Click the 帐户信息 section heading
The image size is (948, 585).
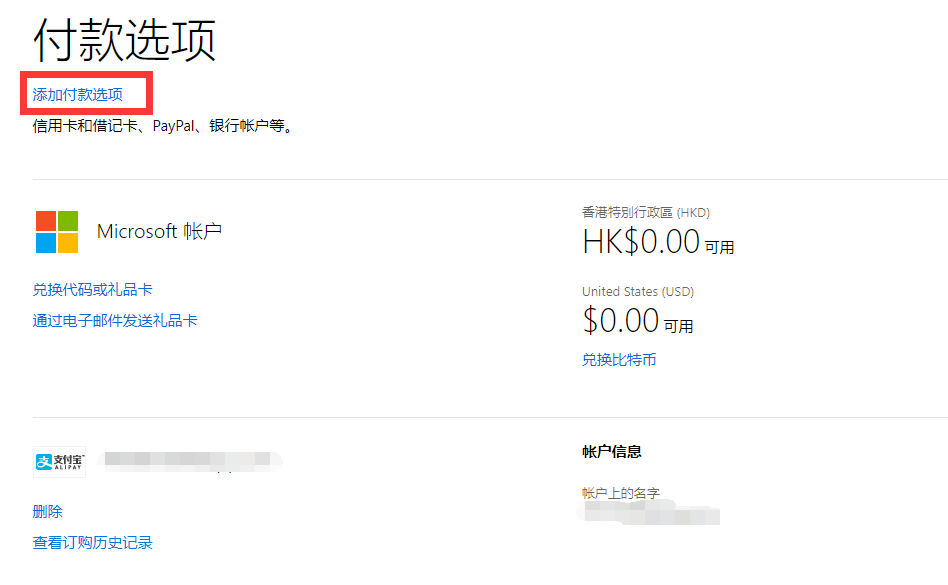coord(611,450)
